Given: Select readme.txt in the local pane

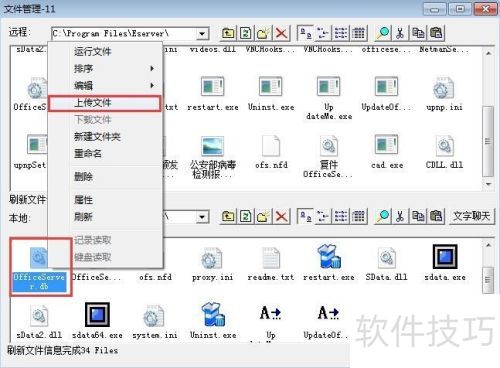Looking at the screenshot, I should [271, 265].
